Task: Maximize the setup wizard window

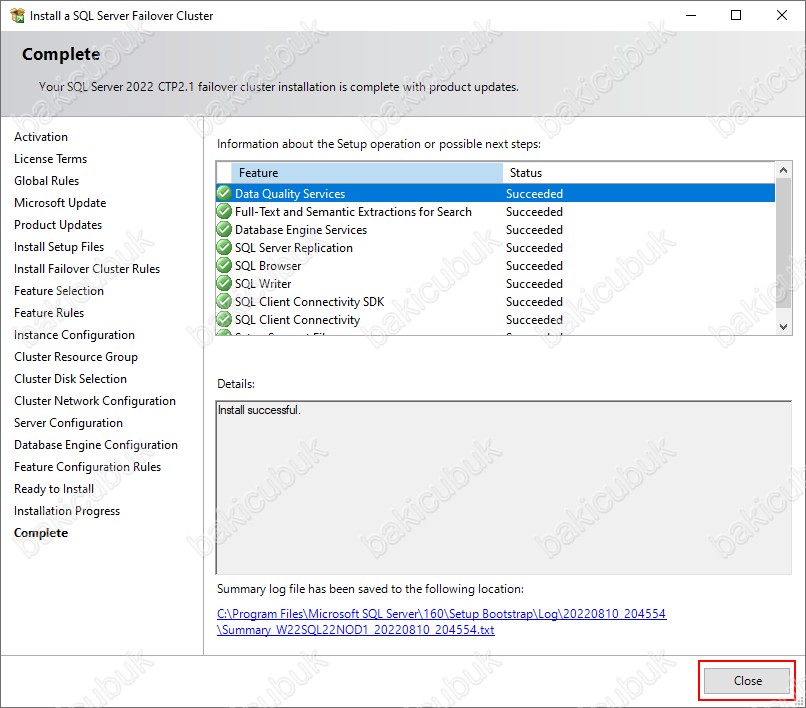Action: pyautogui.click(x=736, y=15)
